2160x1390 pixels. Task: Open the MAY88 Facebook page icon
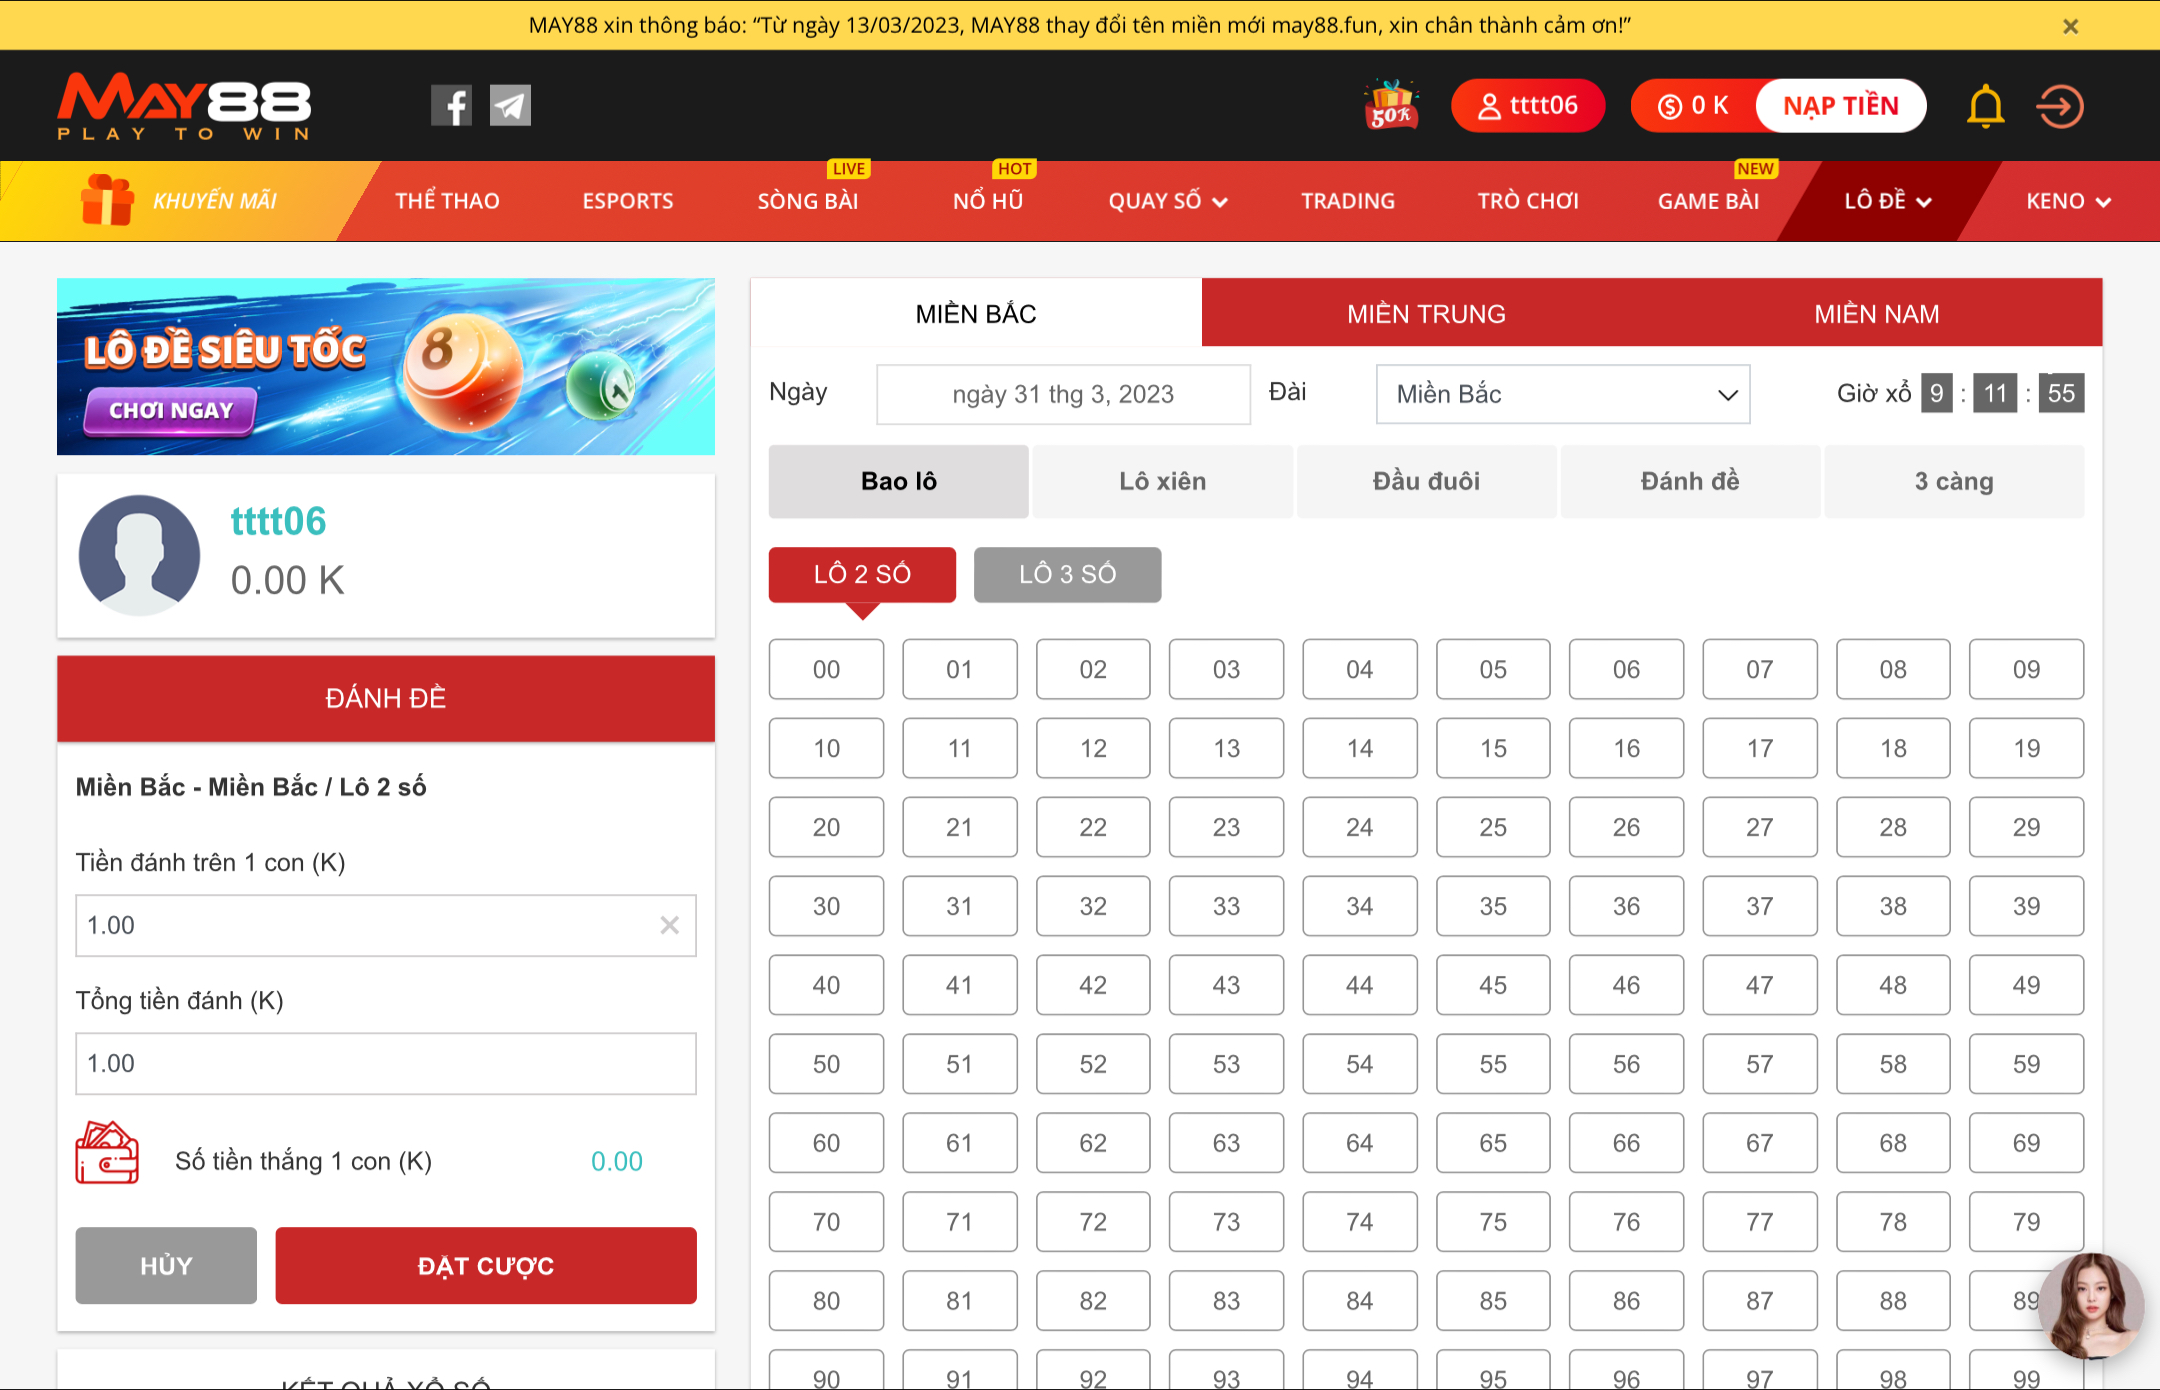(x=451, y=106)
